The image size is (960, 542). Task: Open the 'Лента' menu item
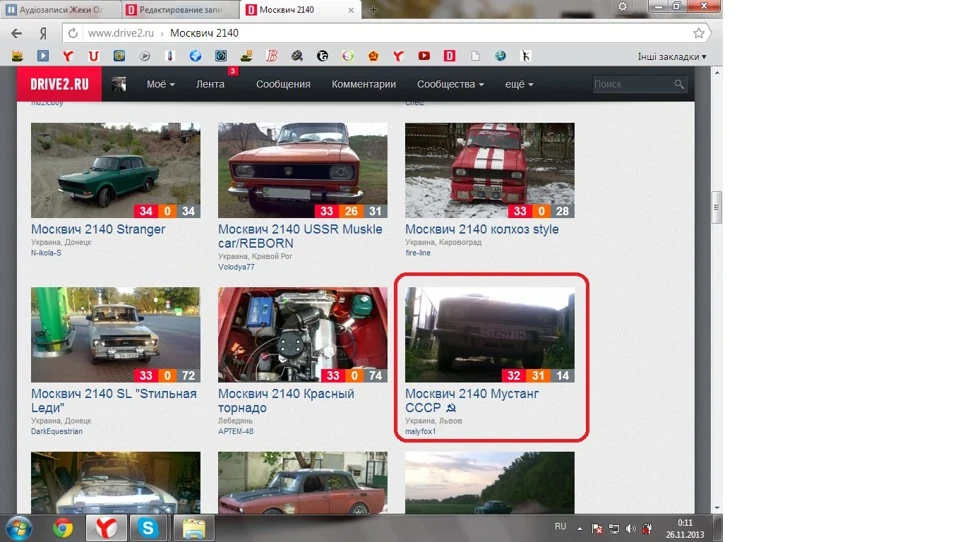(x=210, y=84)
